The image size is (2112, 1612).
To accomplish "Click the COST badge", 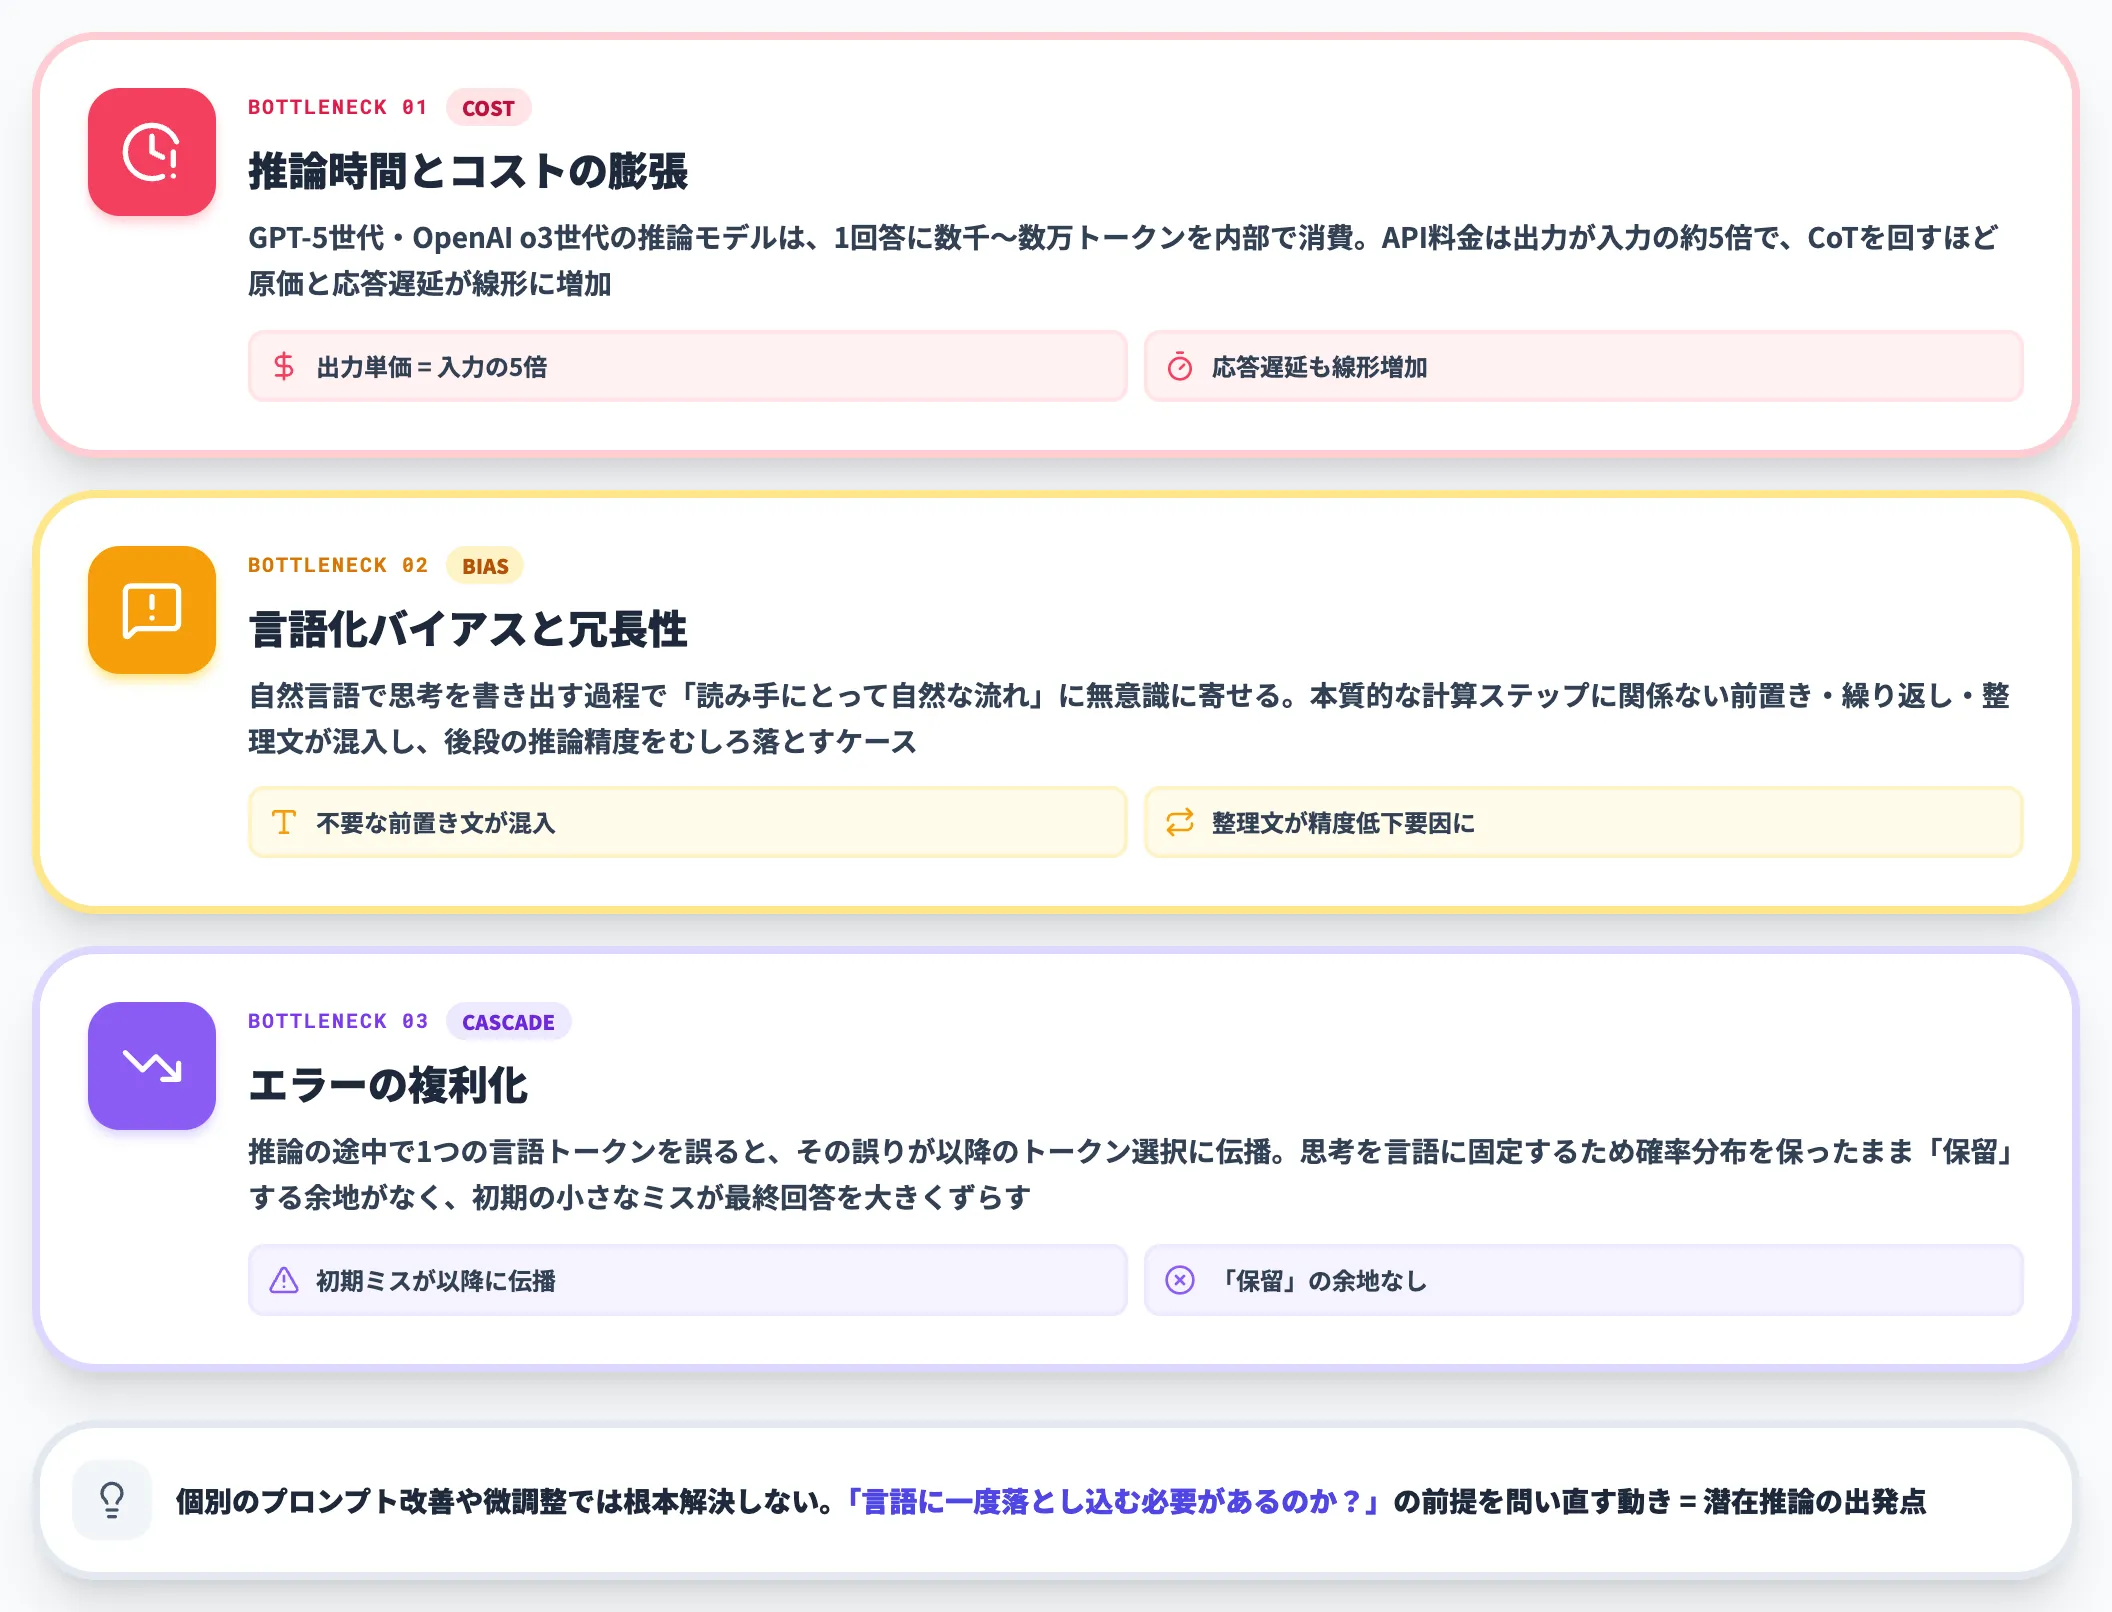I will coord(488,108).
